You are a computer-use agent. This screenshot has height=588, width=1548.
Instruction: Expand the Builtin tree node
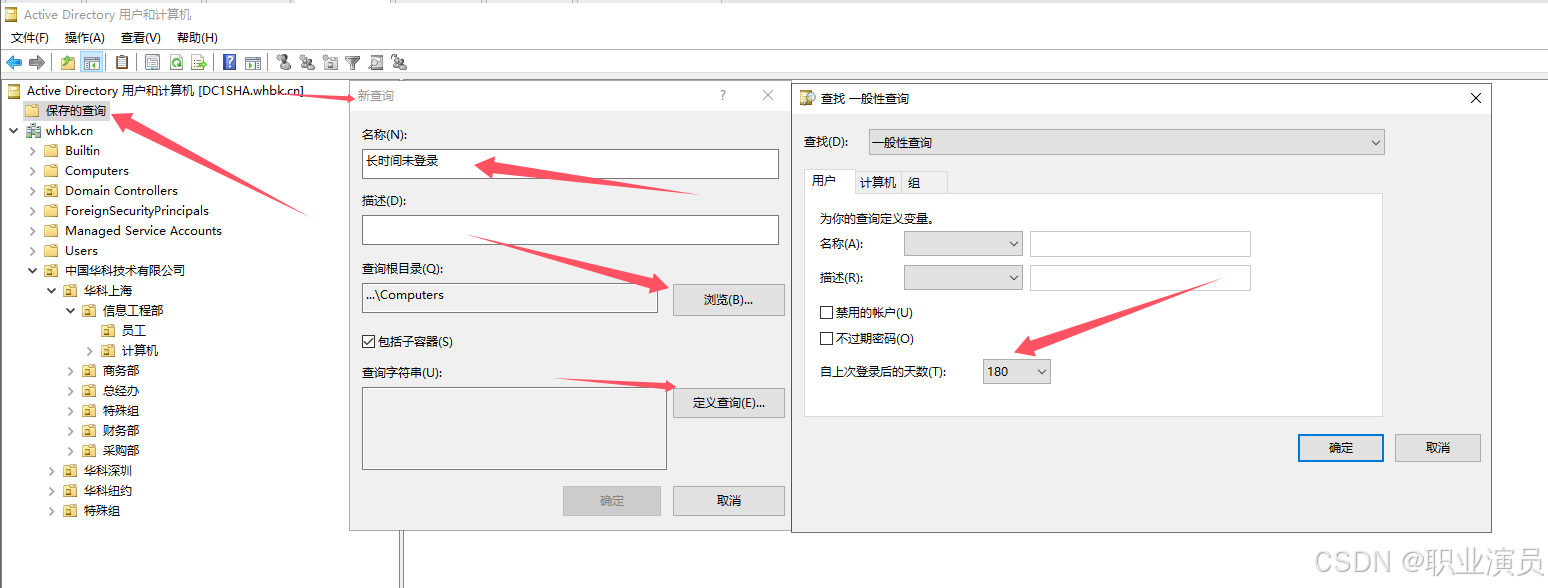tap(32, 151)
